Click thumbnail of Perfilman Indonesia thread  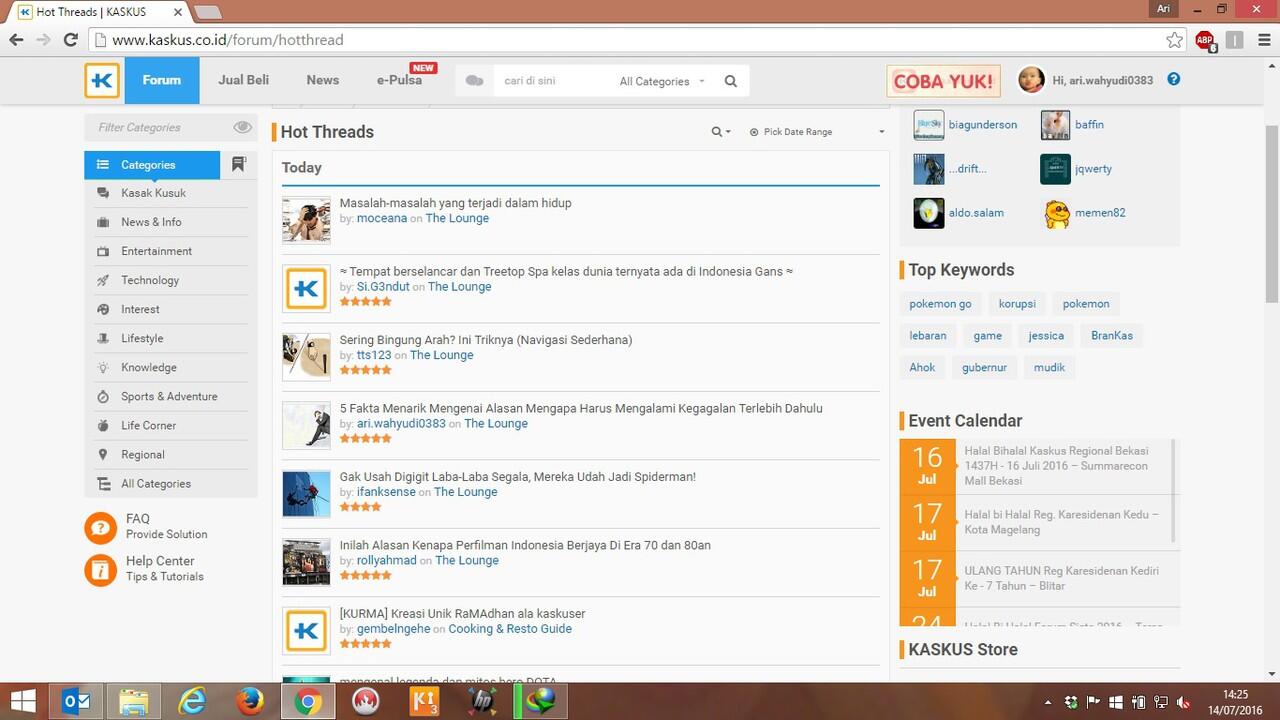(x=306, y=562)
